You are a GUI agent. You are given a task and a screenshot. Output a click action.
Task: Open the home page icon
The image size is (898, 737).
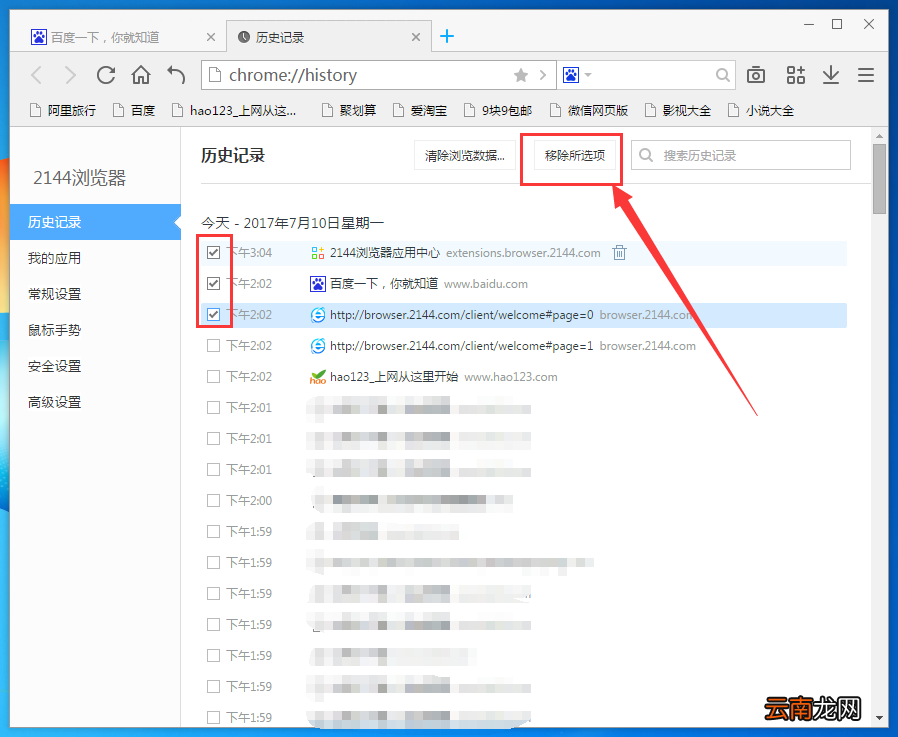(x=141, y=75)
